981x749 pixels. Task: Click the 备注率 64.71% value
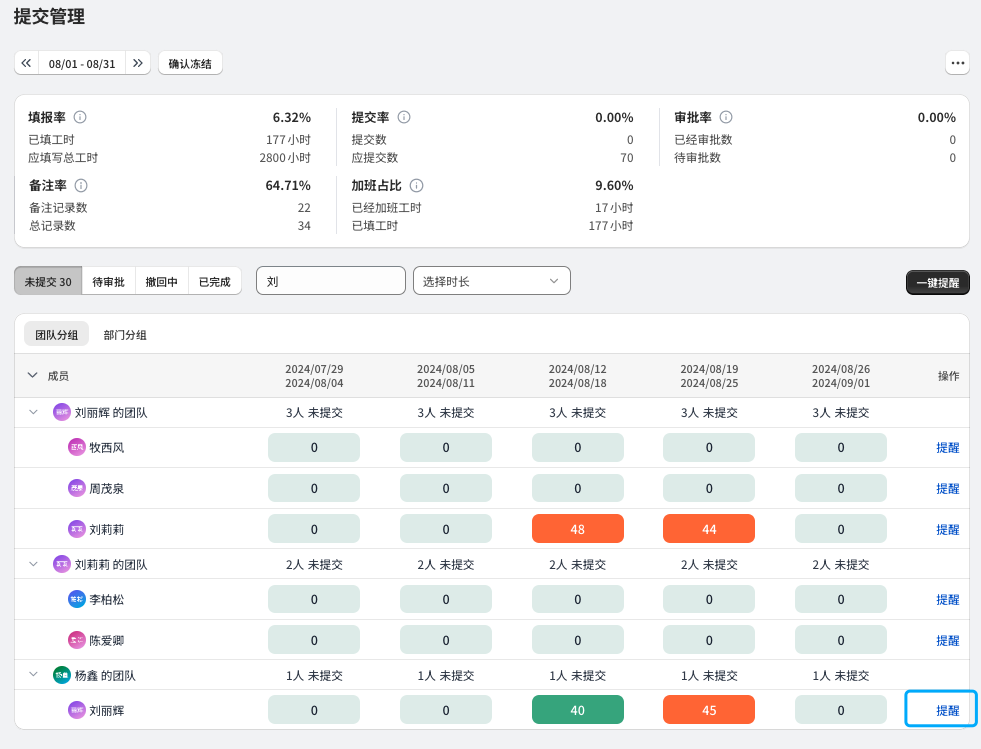click(x=288, y=185)
